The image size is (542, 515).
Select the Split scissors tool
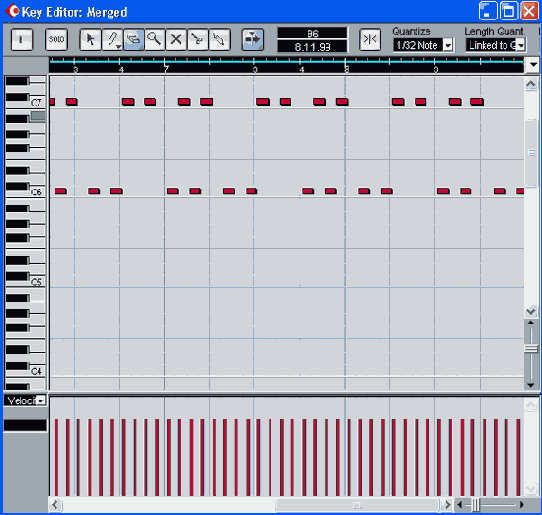(198, 39)
